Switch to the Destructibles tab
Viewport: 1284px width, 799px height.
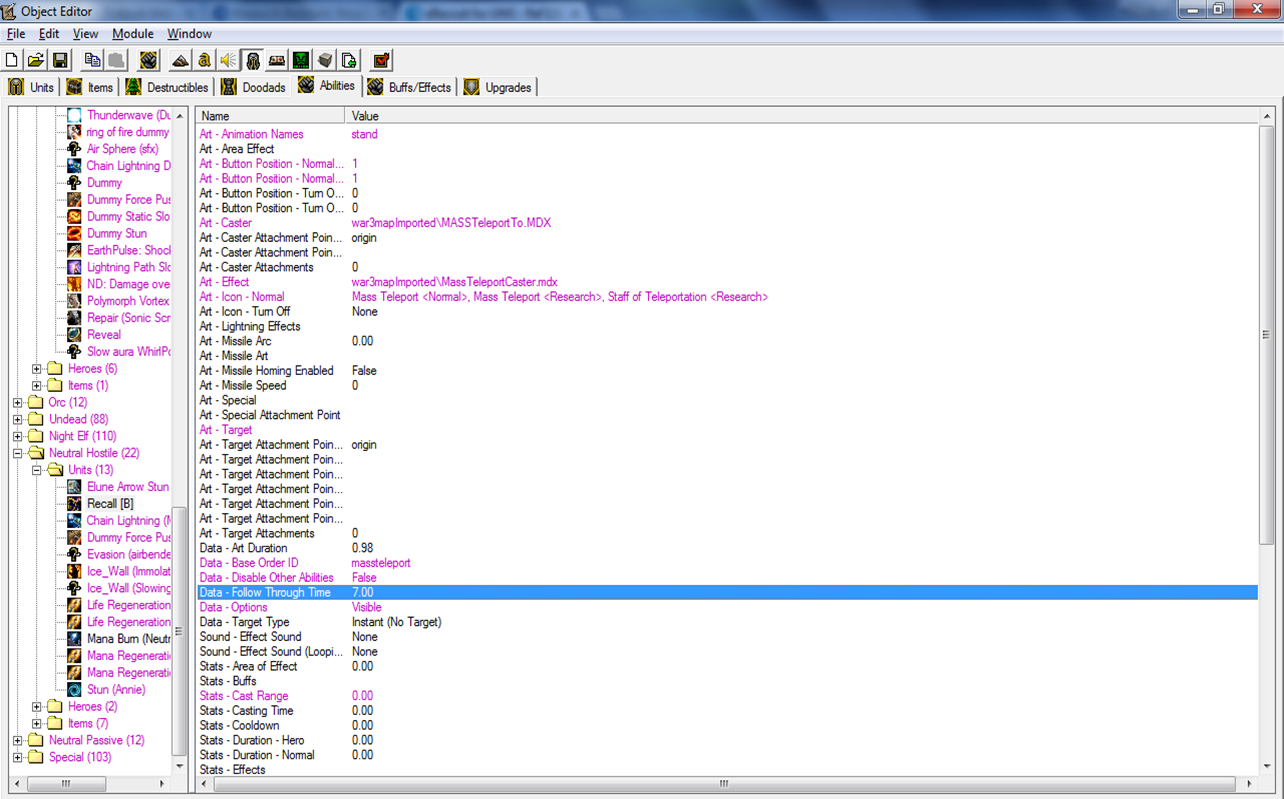click(x=167, y=87)
